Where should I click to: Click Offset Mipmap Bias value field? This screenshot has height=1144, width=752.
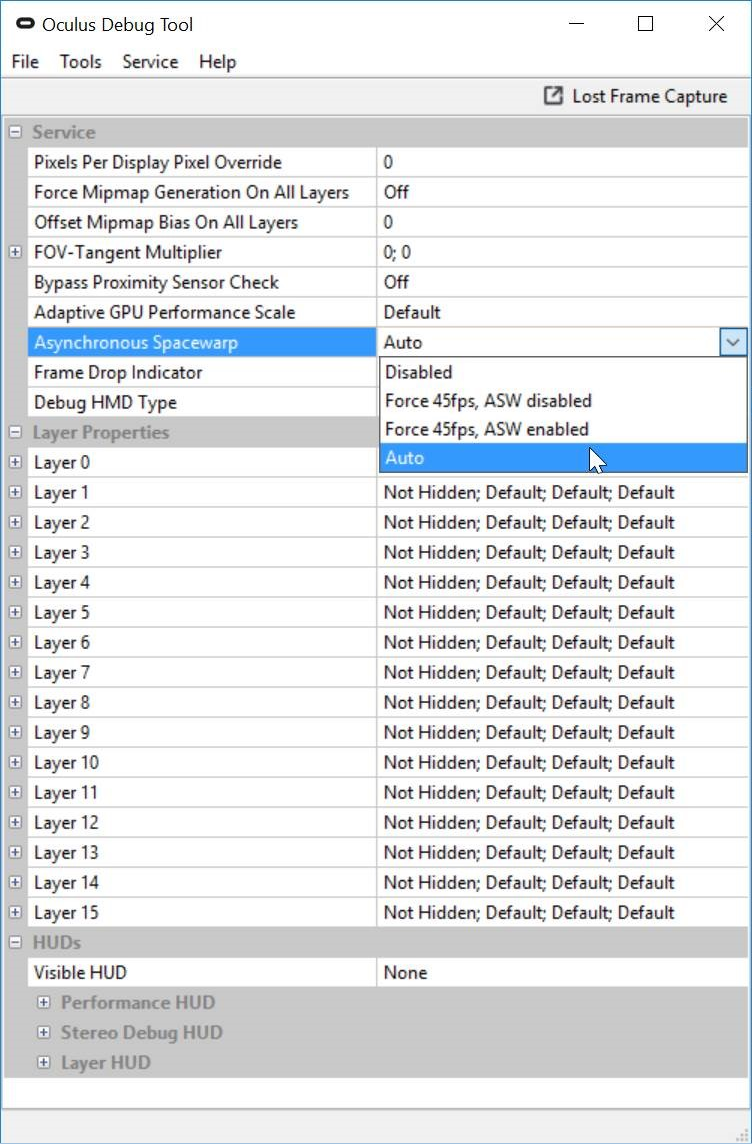click(562, 222)
